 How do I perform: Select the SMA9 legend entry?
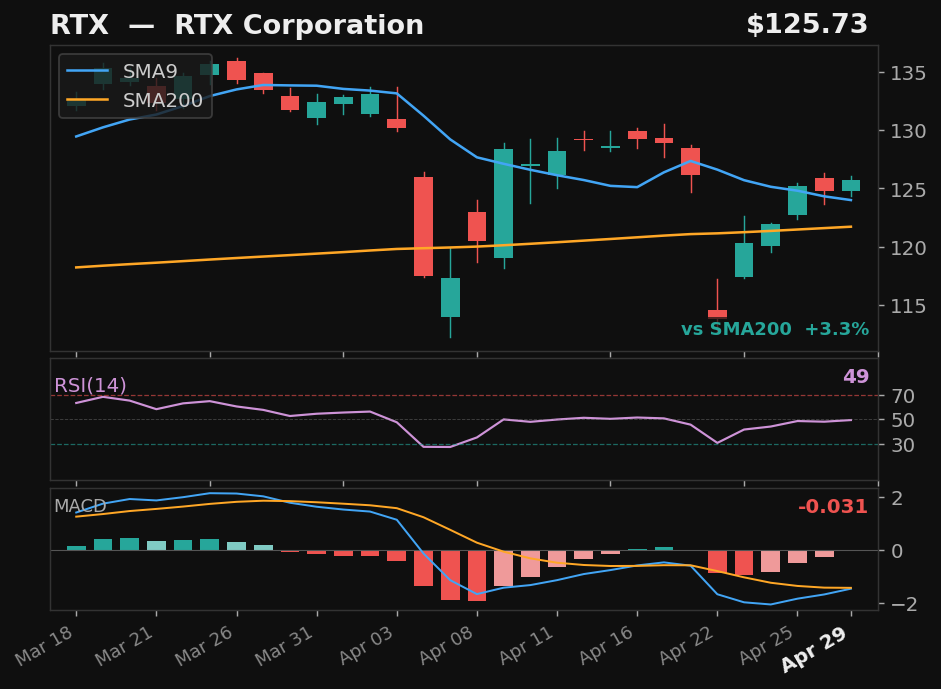[122, 71]
